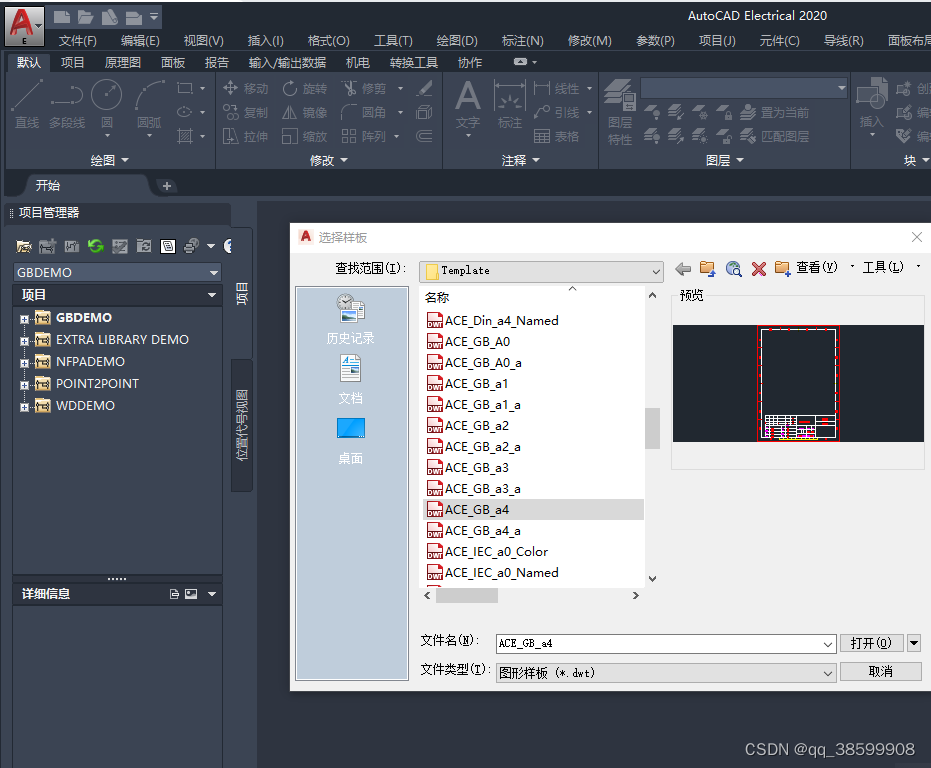
Task: Open History (历史记录) location in dialog
Action: pos(350,320)
